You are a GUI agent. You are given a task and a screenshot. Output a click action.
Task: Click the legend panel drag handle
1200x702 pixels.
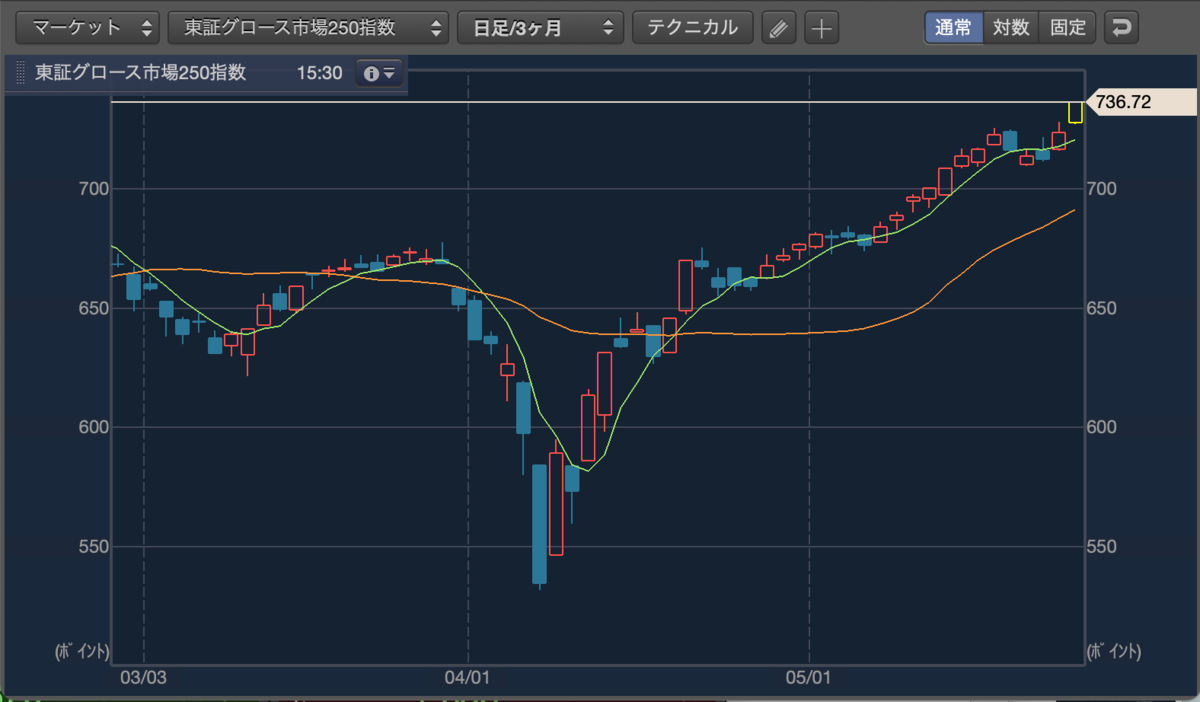(21, 73)
